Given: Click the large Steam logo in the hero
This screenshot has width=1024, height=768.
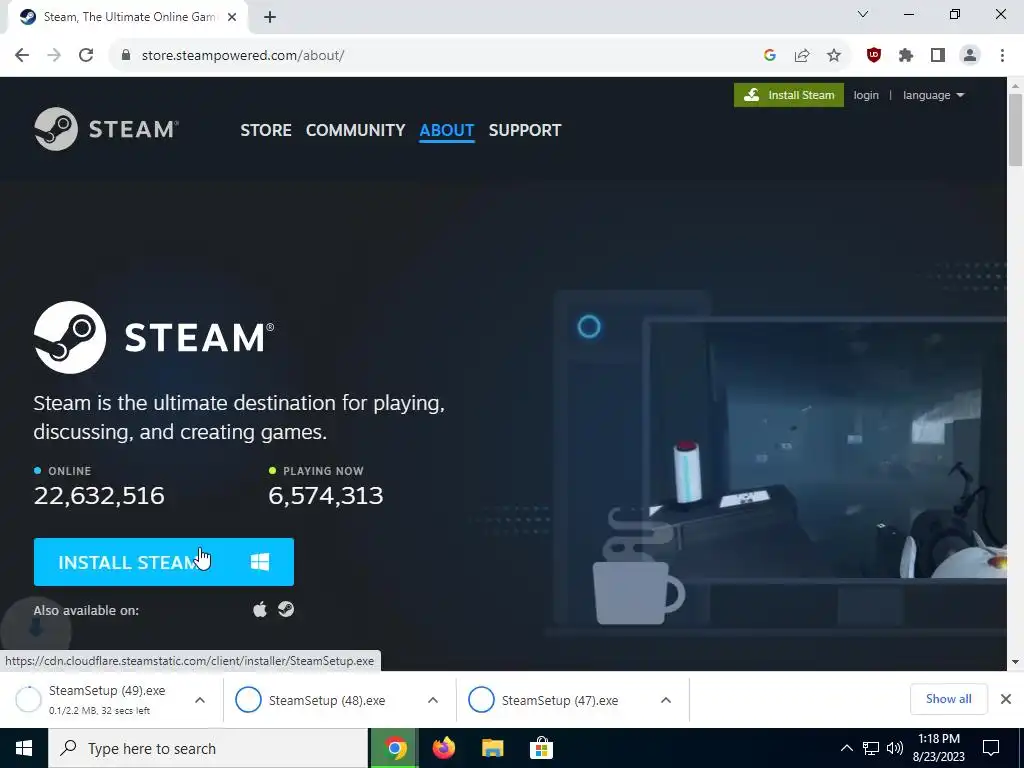Looking at the screenshot, I should pos(154,337).
